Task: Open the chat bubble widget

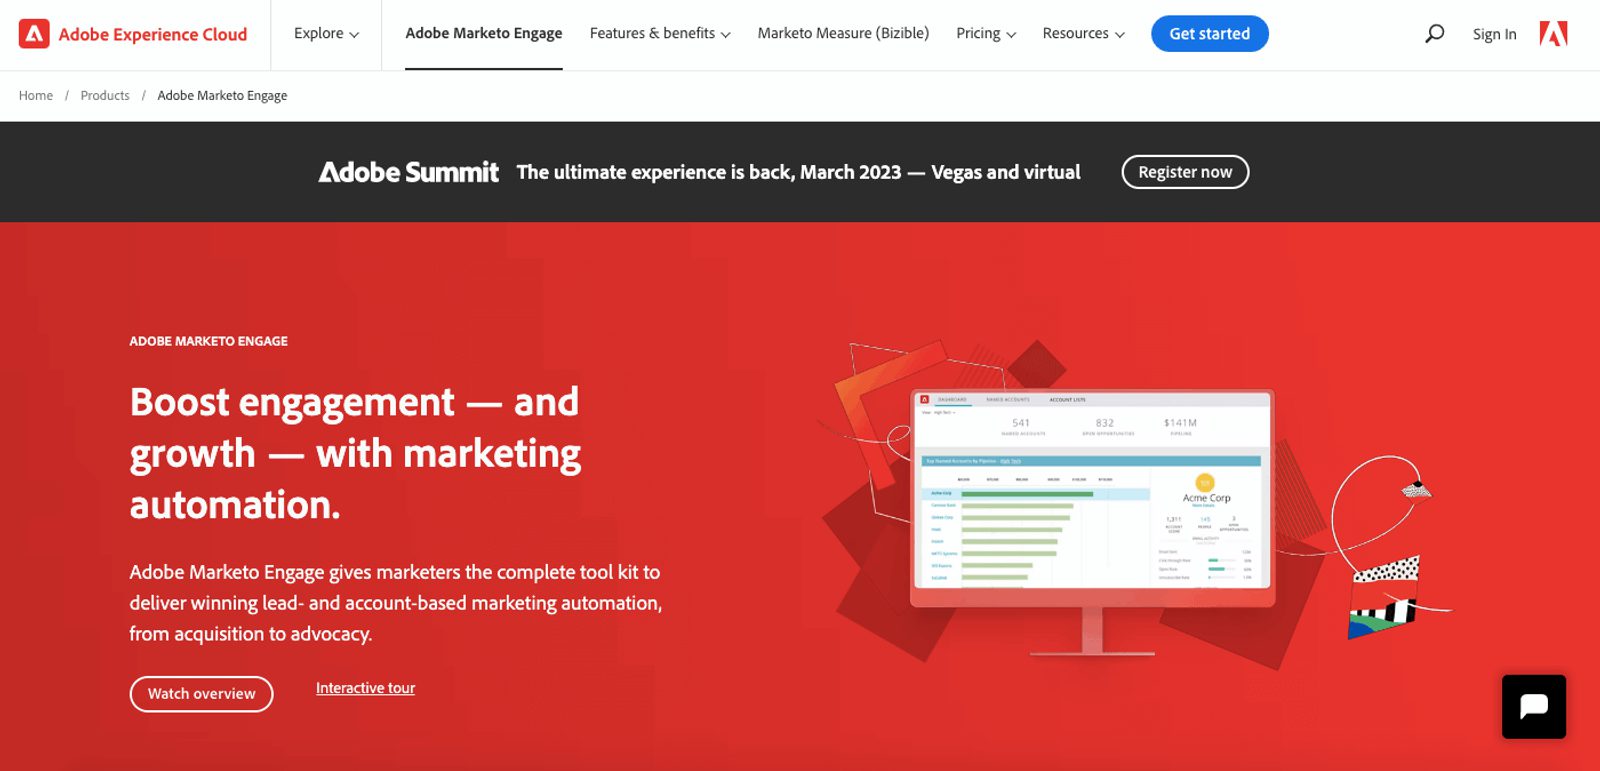Action: [1533, 706]
